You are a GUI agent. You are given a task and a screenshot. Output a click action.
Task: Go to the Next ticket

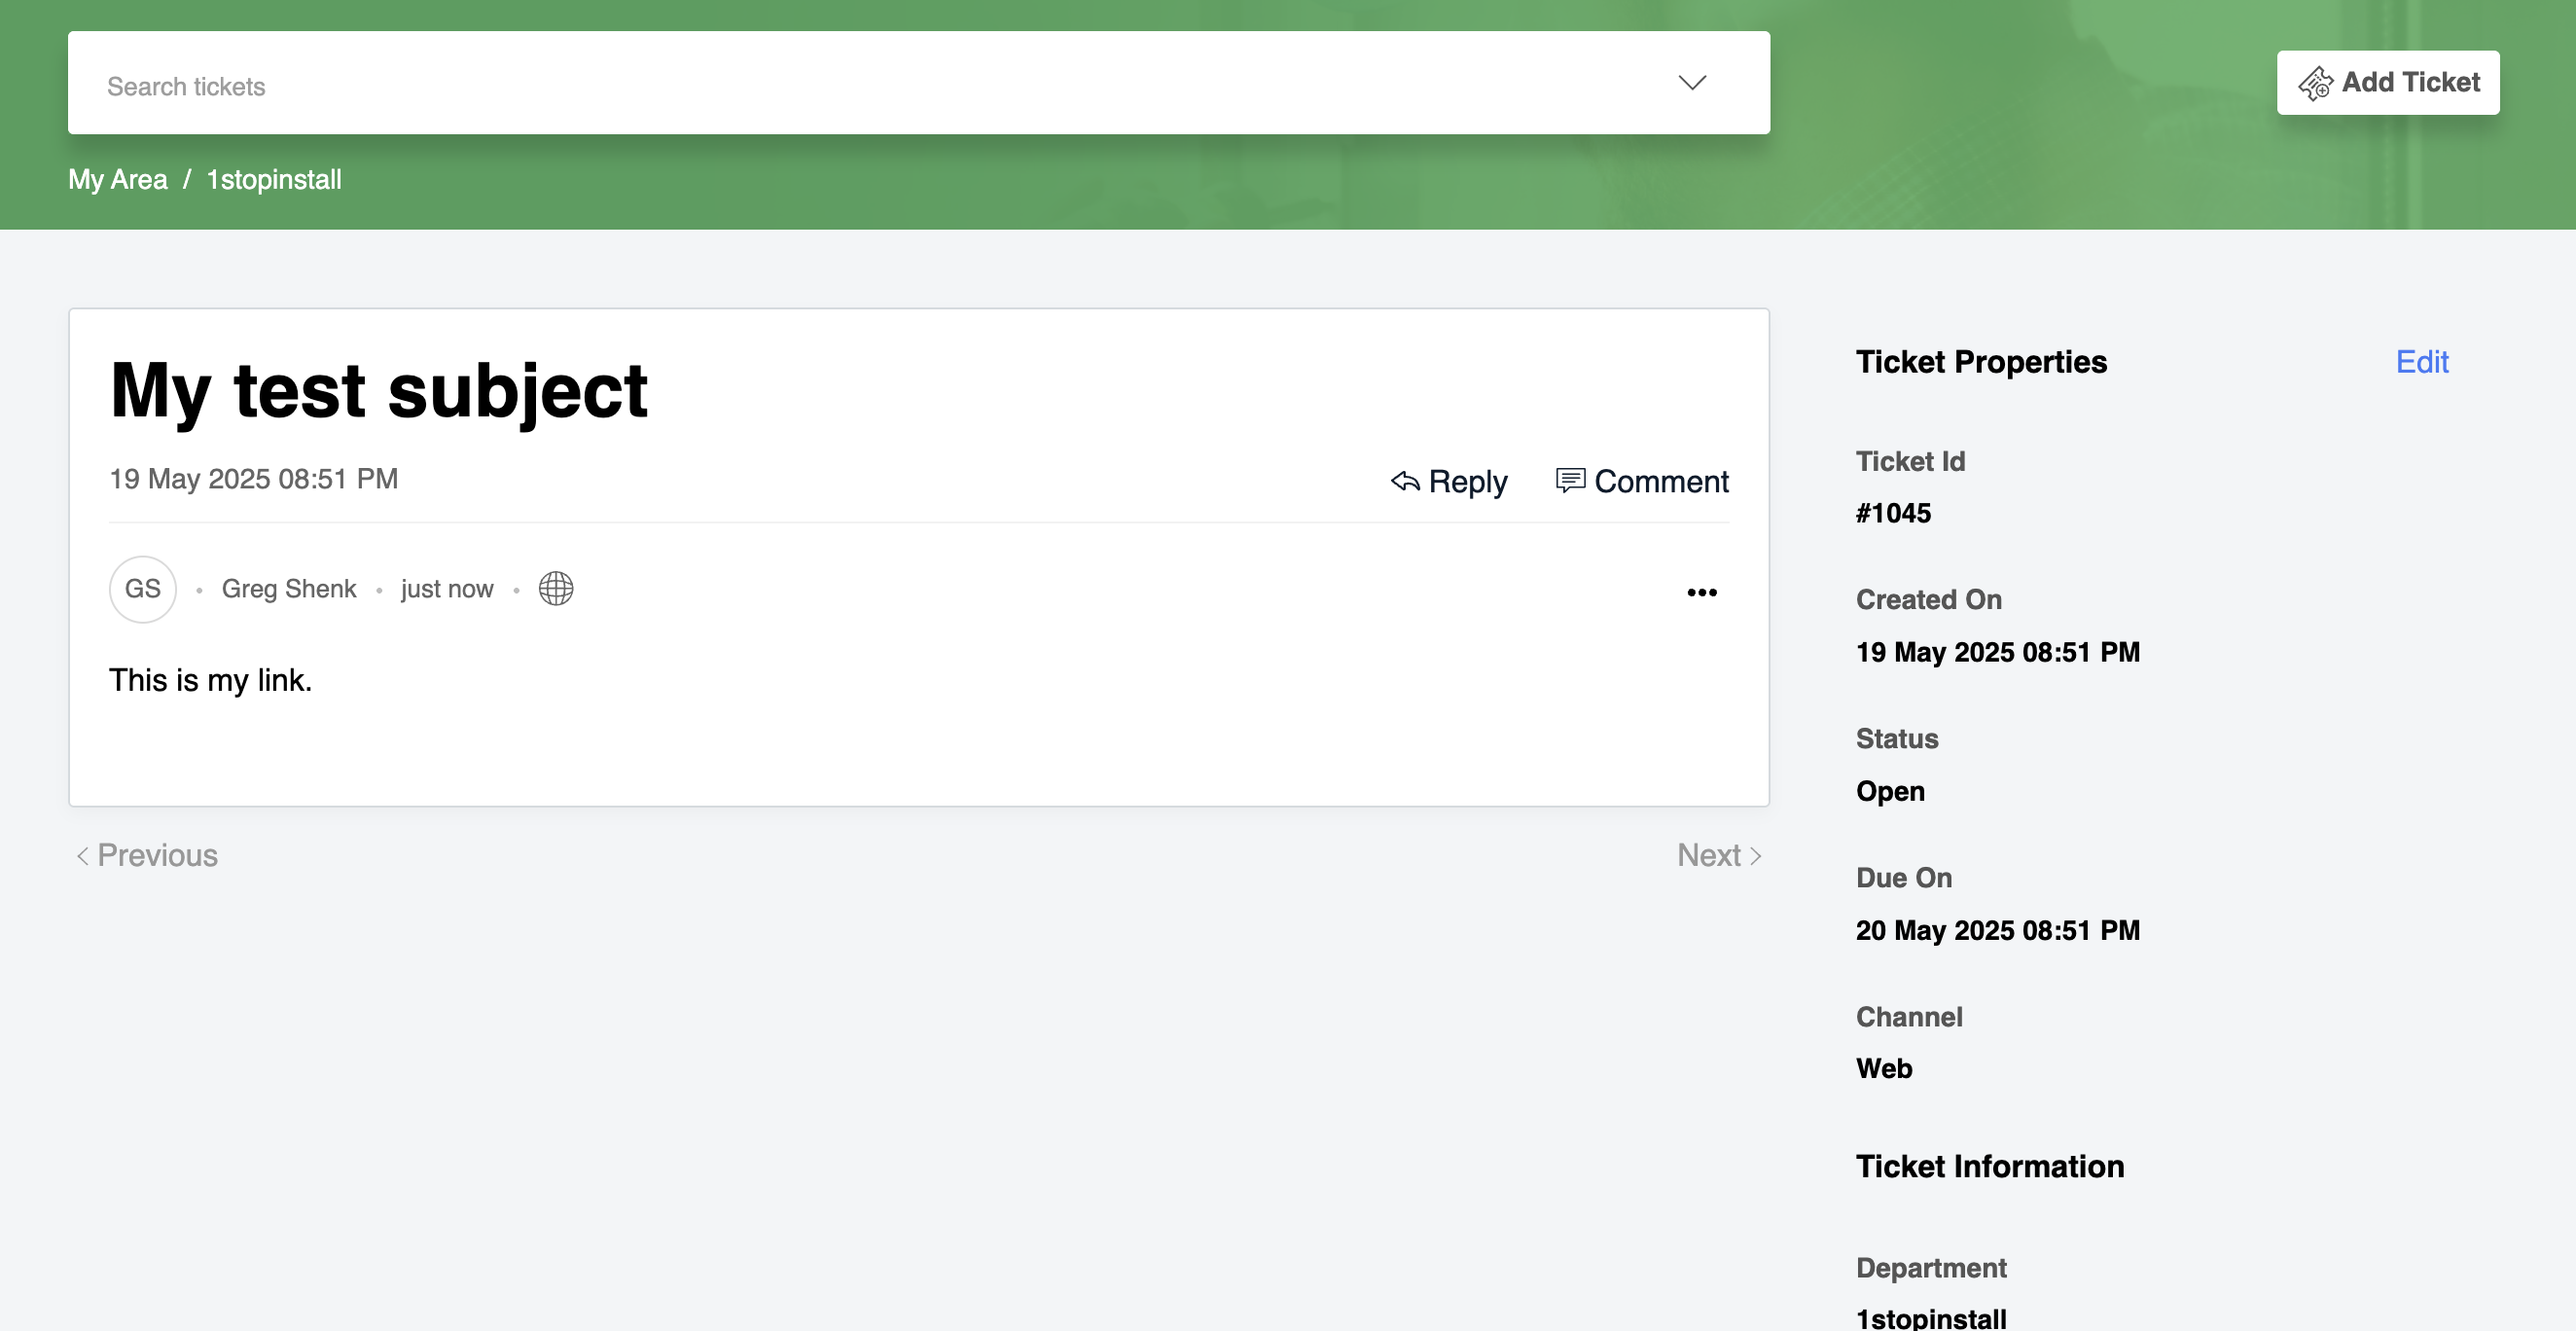coord(1708,856)
